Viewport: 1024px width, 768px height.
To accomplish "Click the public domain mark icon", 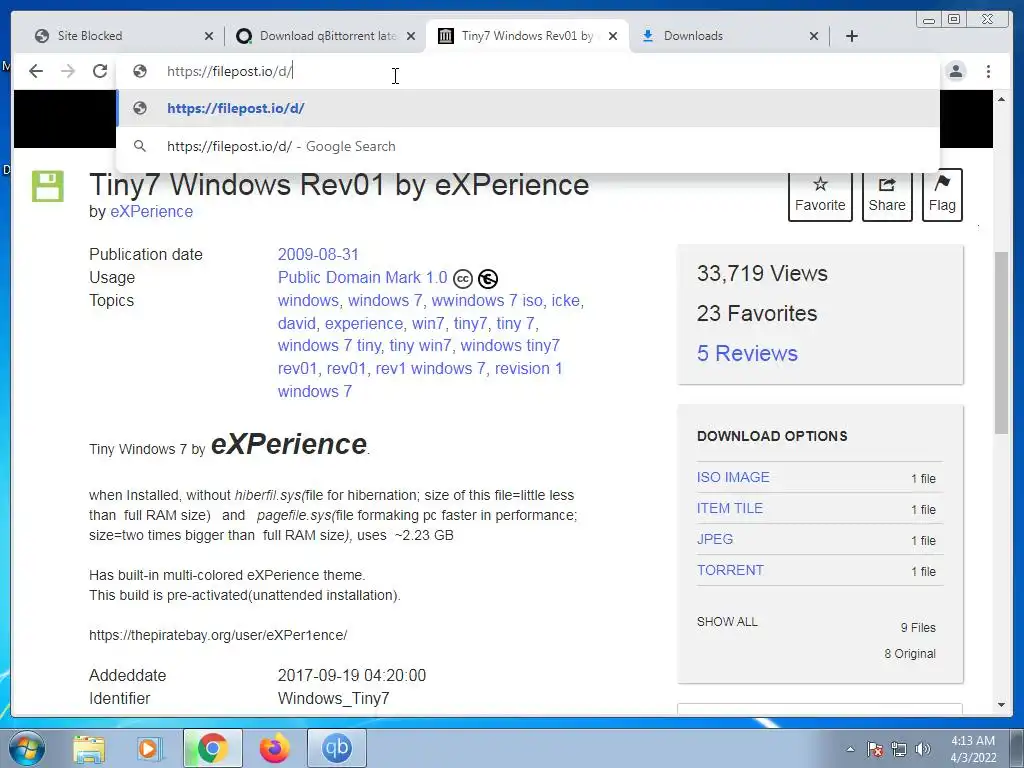I will [488, 279].
